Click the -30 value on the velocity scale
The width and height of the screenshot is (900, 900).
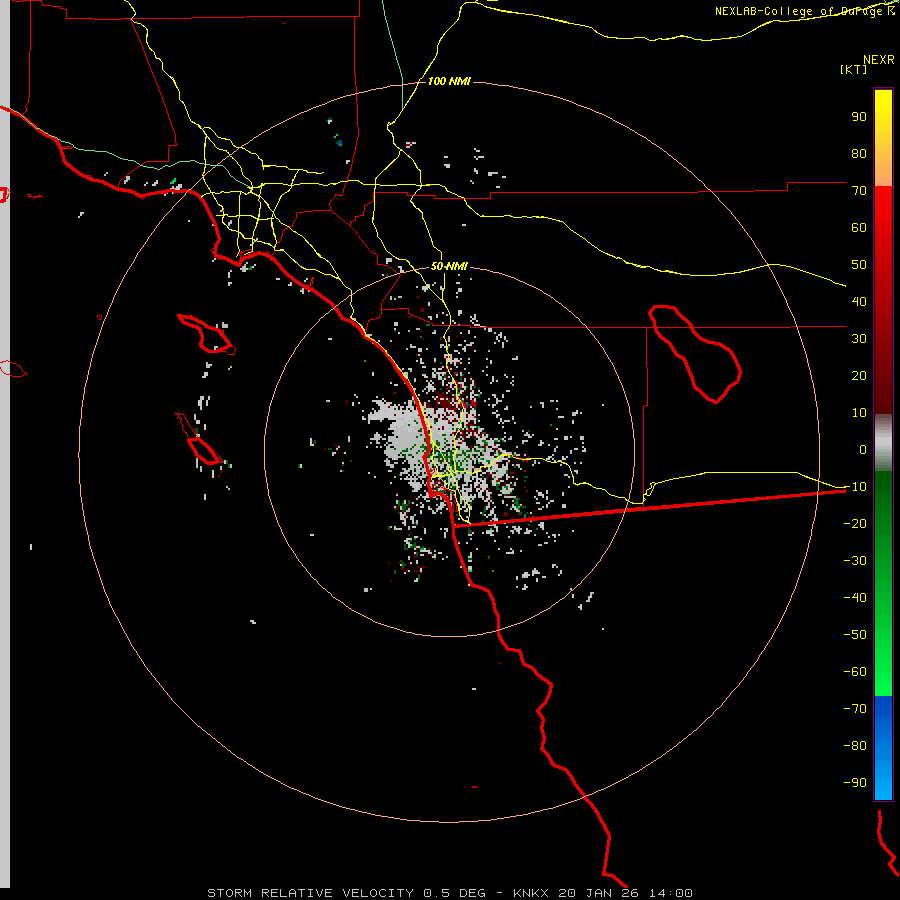pyautogui.click(x=855, y=561)
